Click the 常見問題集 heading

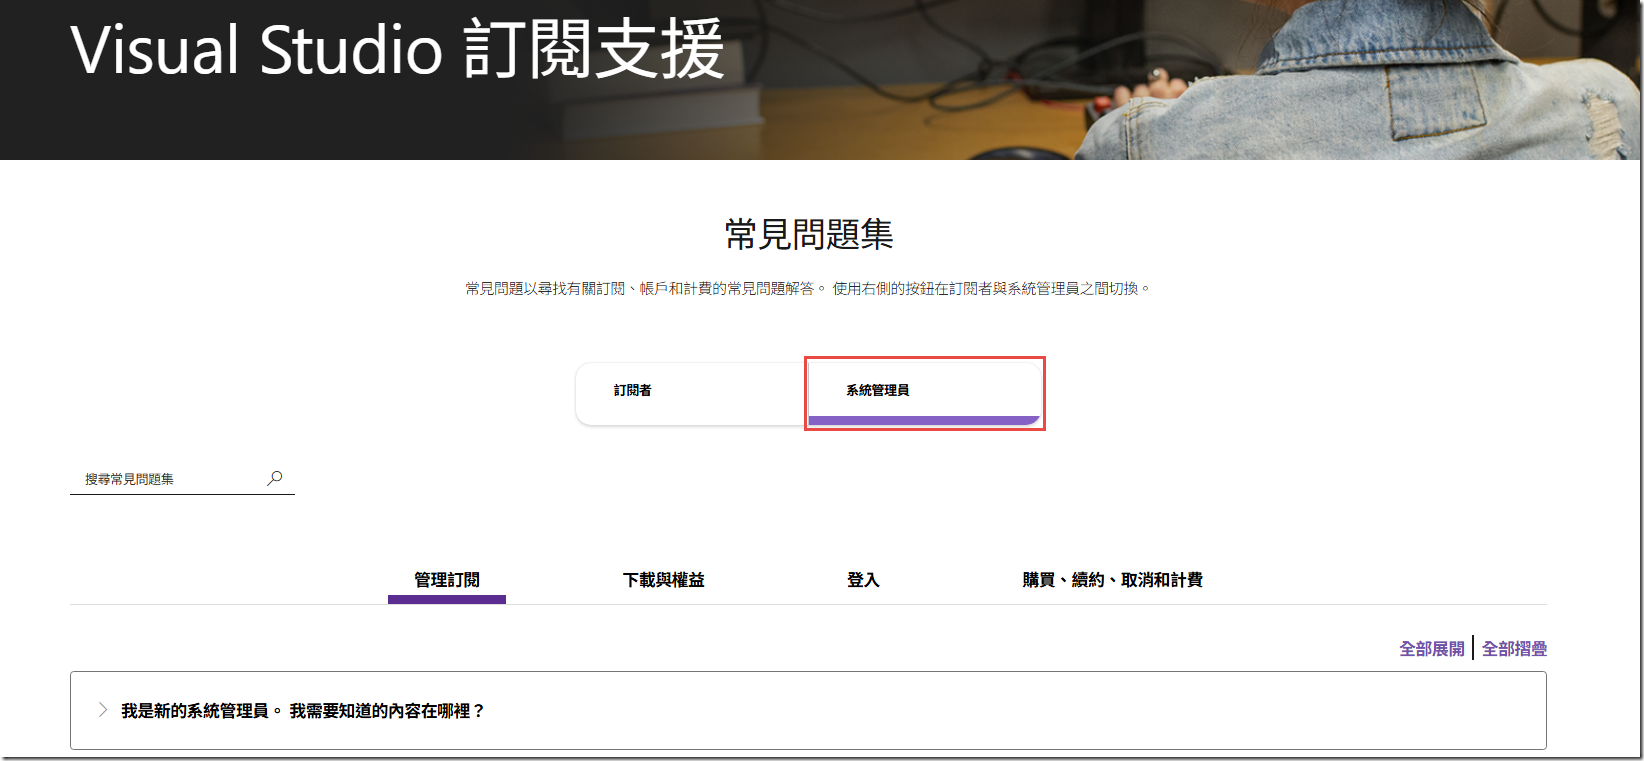click(809, 235)
